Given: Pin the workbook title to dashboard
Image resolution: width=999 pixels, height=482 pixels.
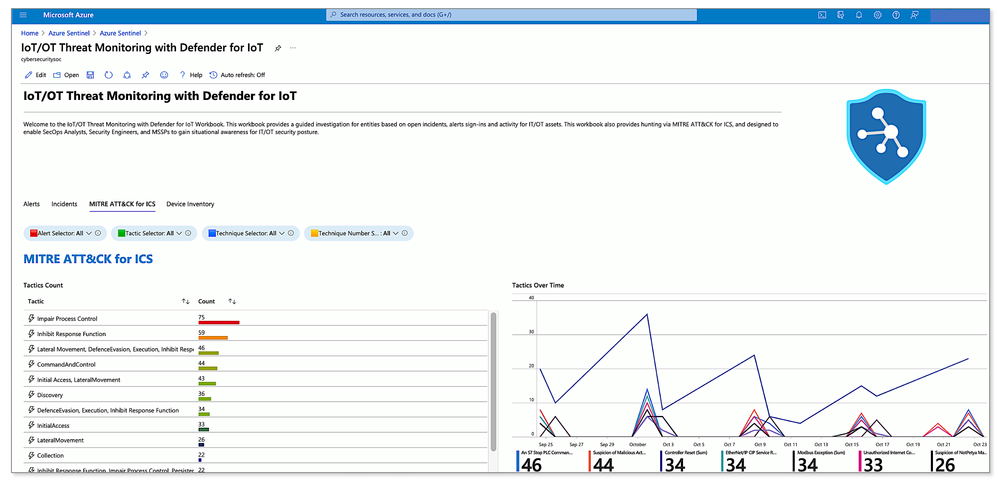Looking at the screenshot, I should click(277, 48).
